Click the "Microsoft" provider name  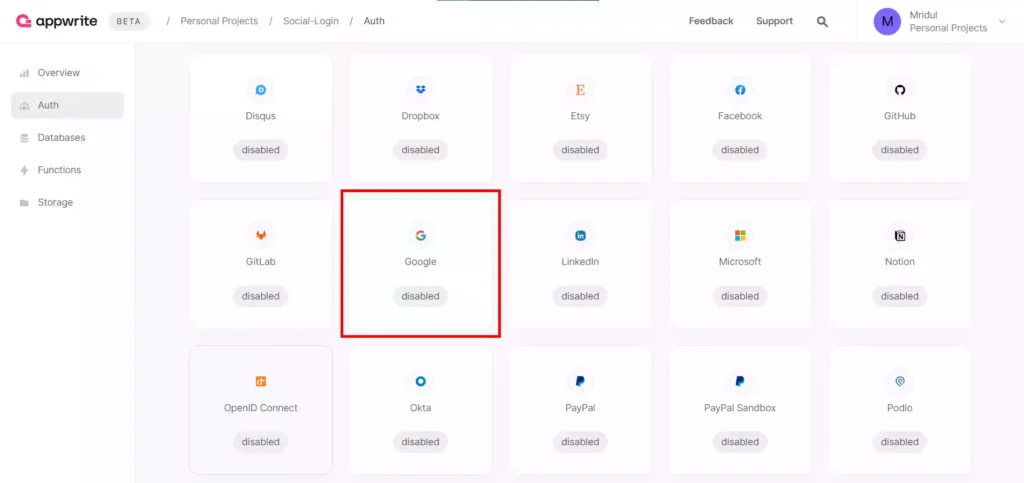tap(740, 262)
